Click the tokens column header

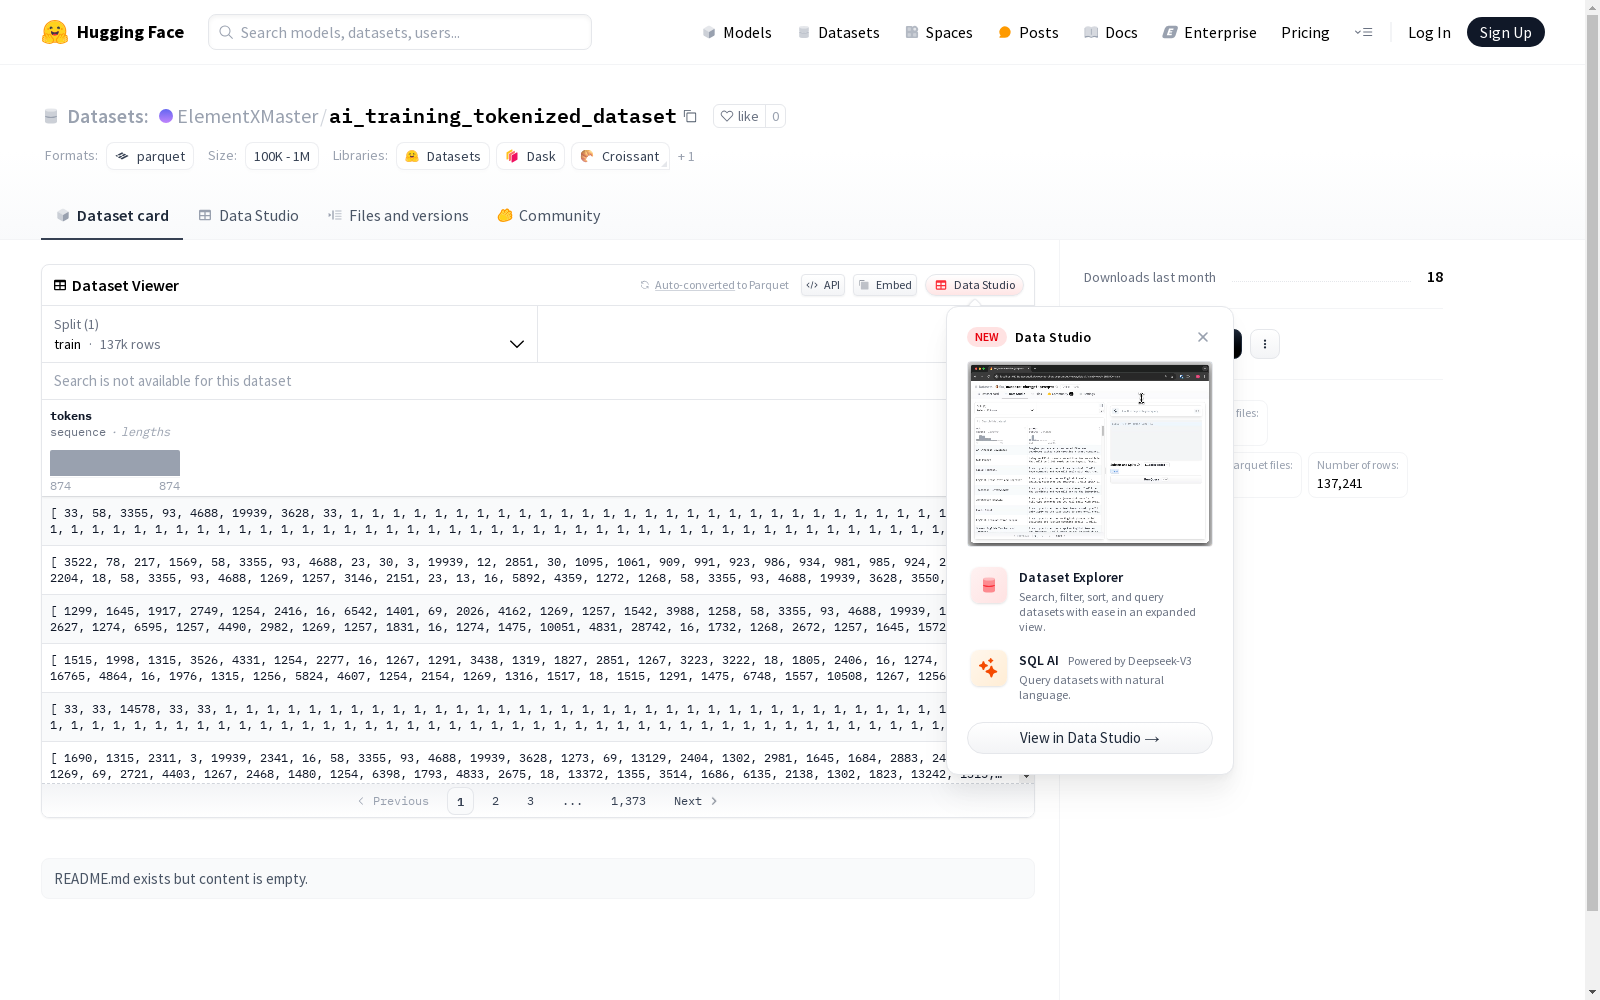[71, 416]
